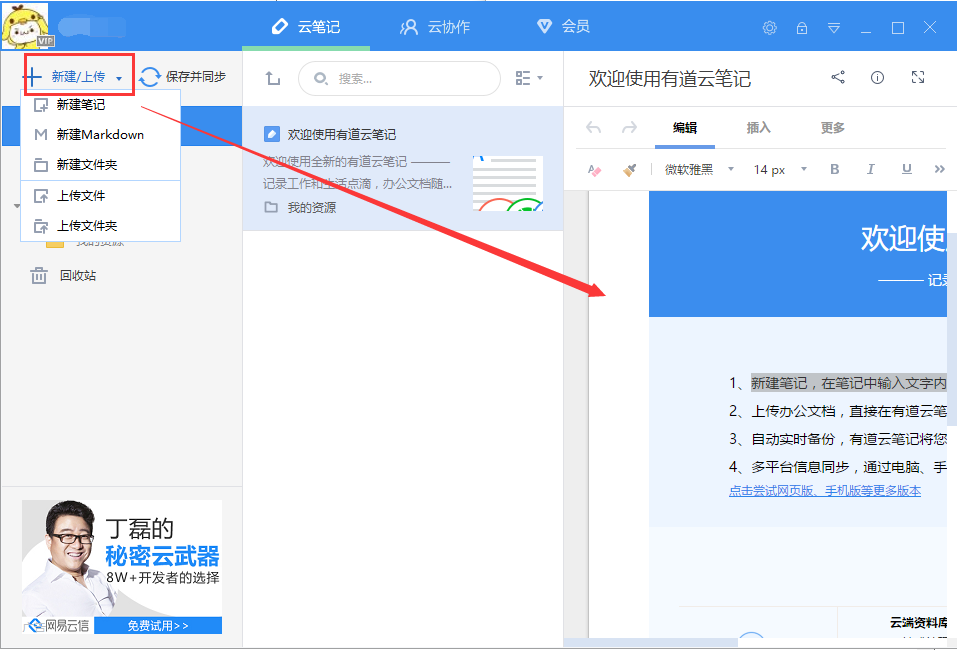This screenshot has height=650, width=957.
Task: Toggle bold formatting on selected text
Action: tap(834, 169)
